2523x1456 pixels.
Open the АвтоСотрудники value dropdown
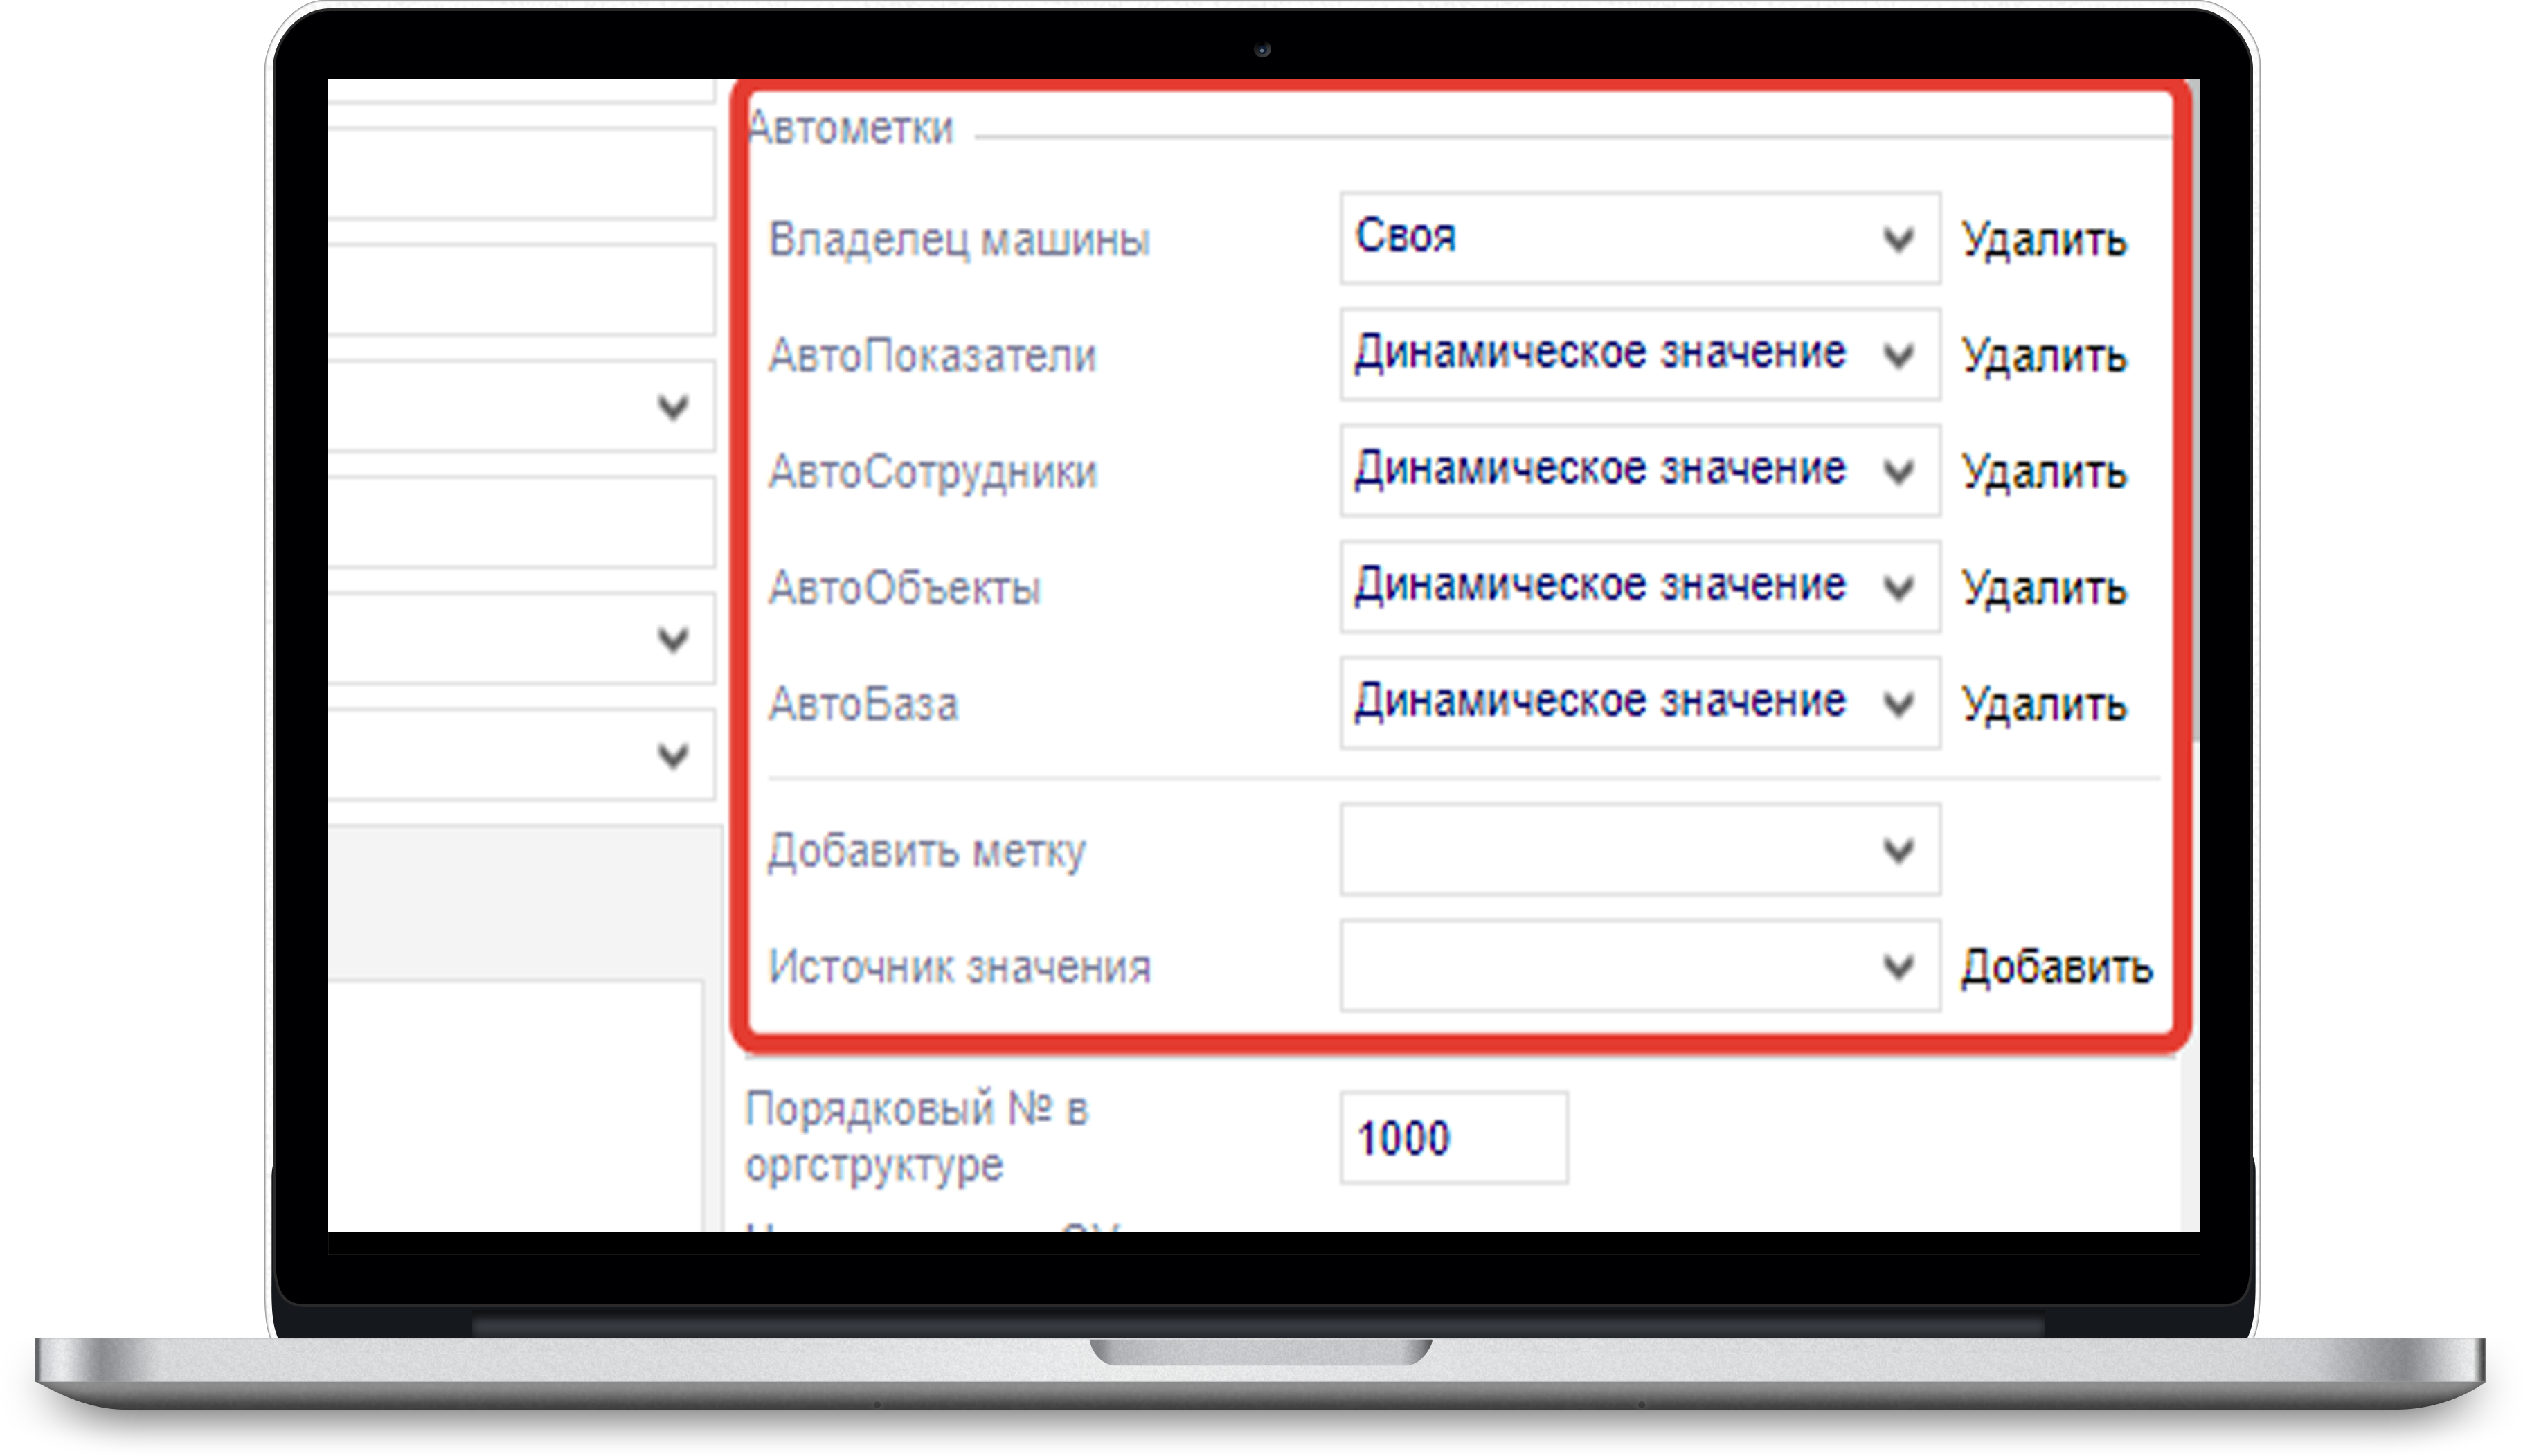tap(1639, 471)
